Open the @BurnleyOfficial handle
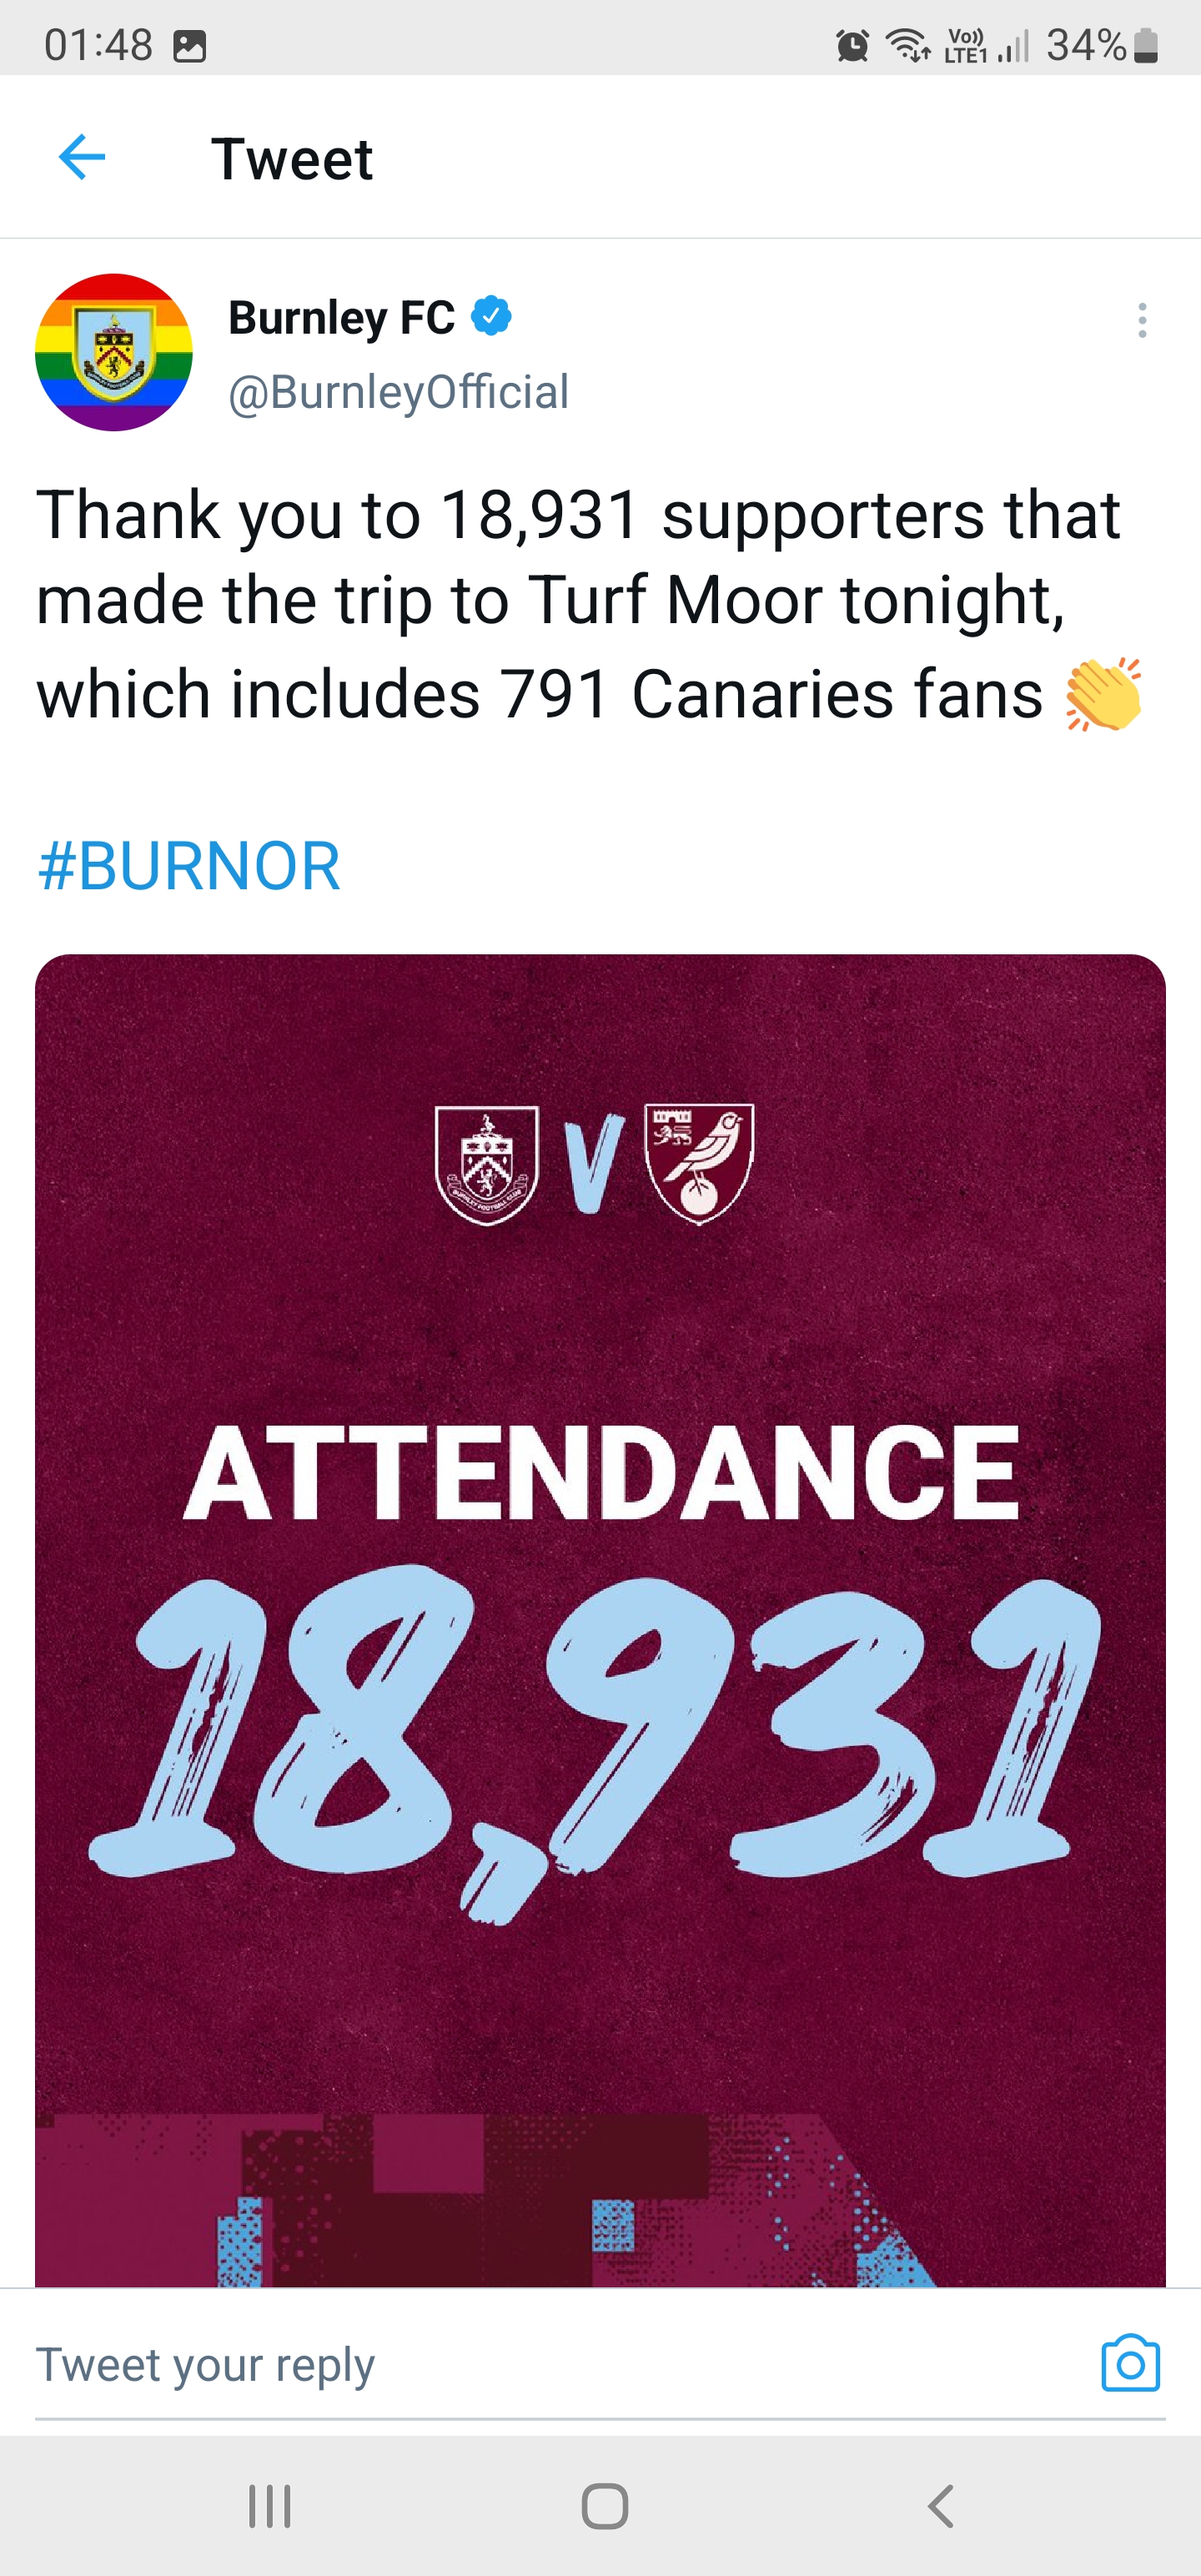Screen dimensions: 1201x2576 tap(398, 392)
